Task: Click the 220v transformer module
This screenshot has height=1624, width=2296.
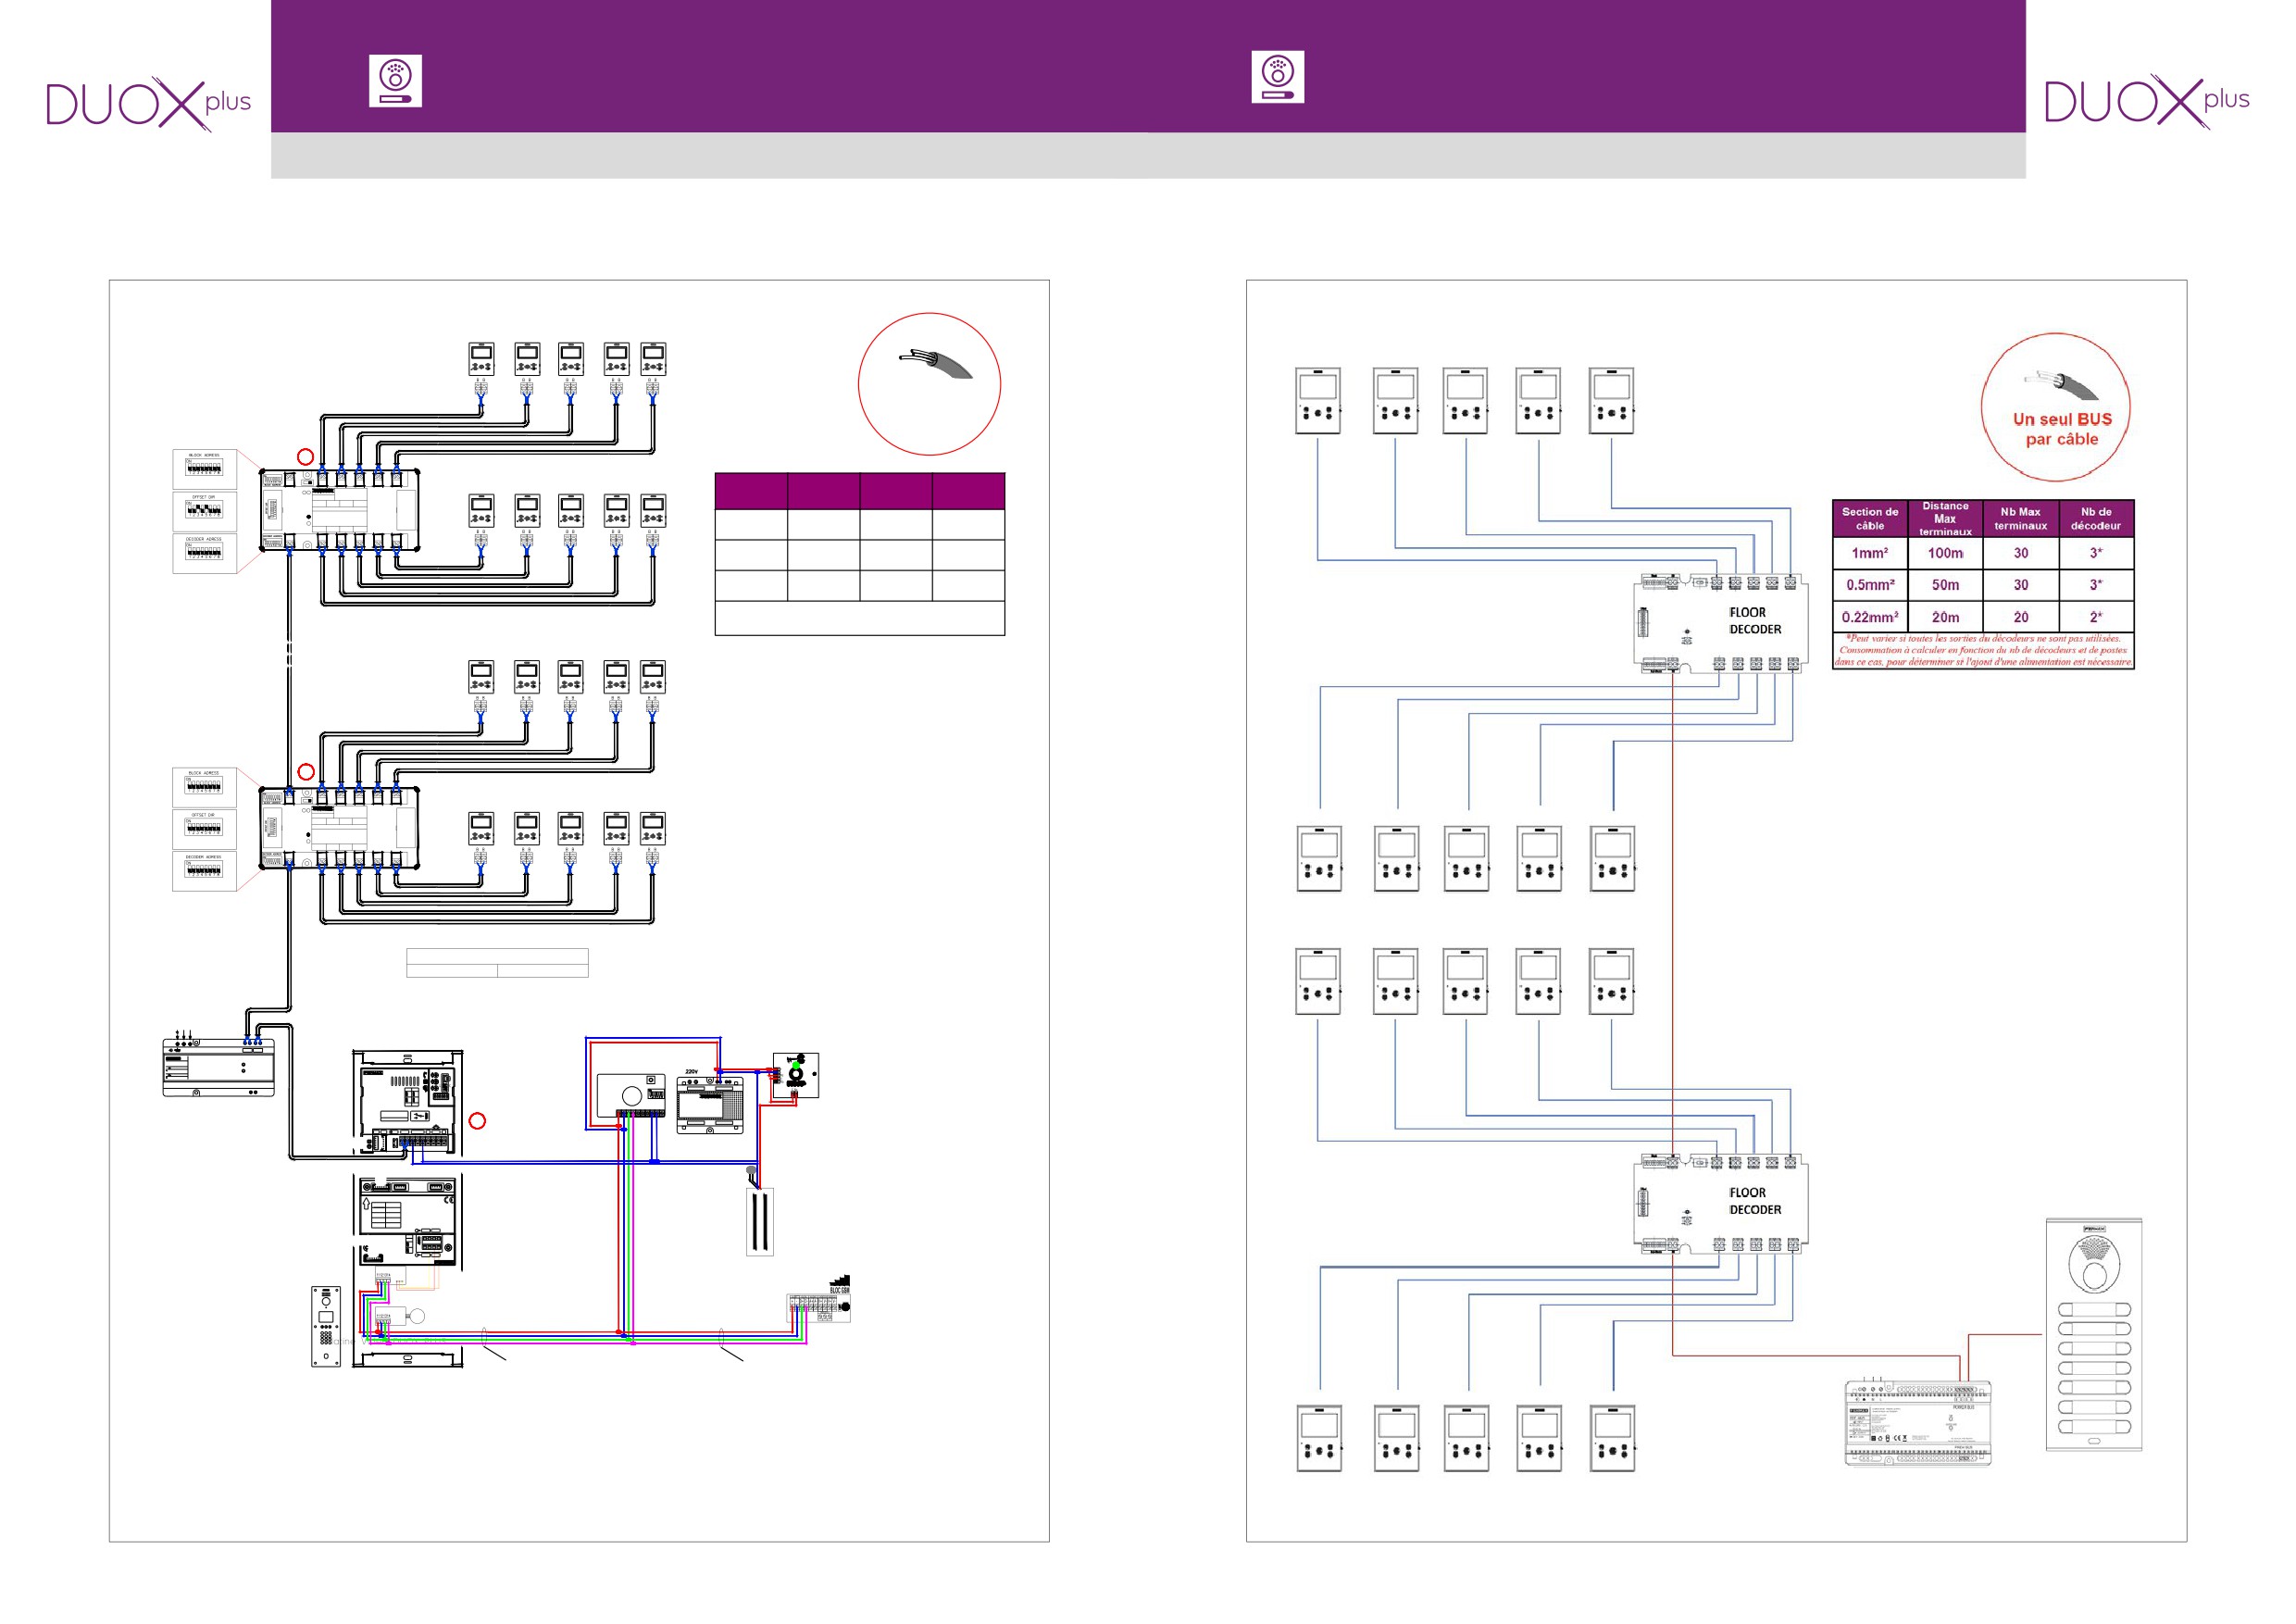Action: [710, 1105]
